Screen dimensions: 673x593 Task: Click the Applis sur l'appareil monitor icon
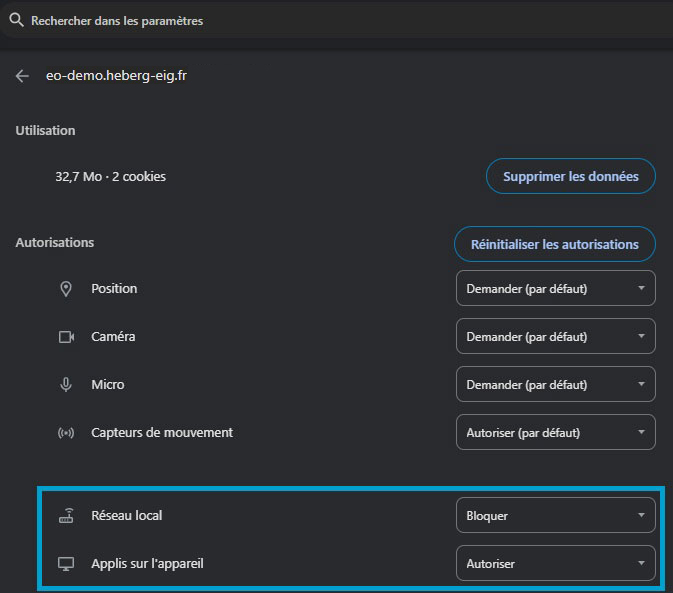point(66,564)
